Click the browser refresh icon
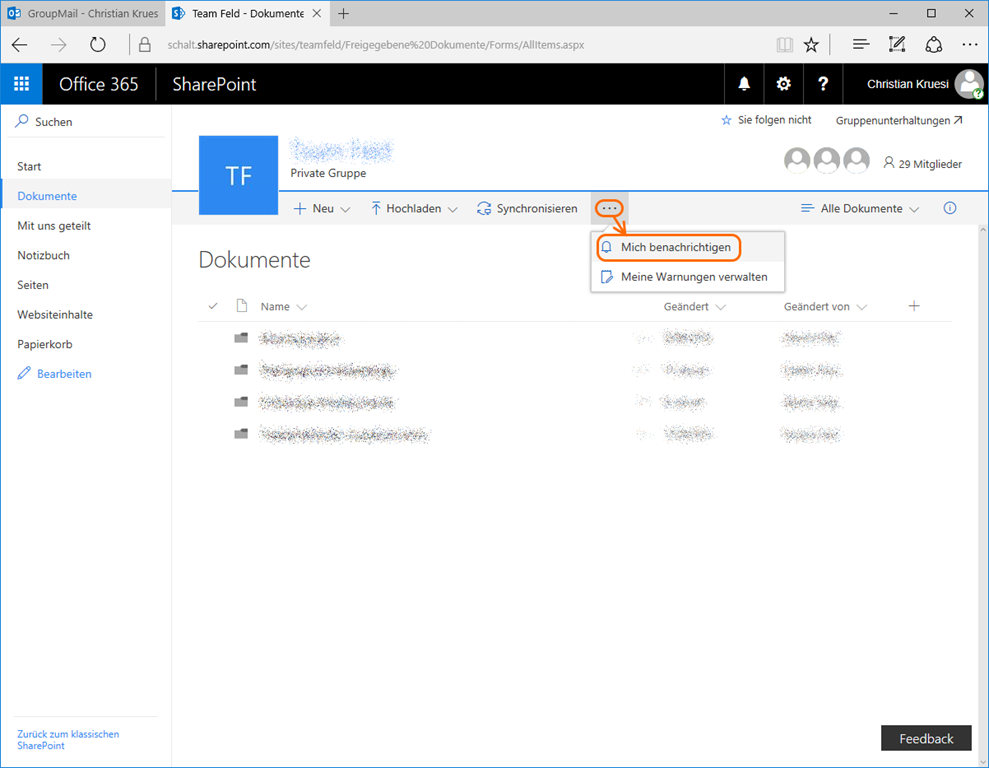 tap(97, 44)
